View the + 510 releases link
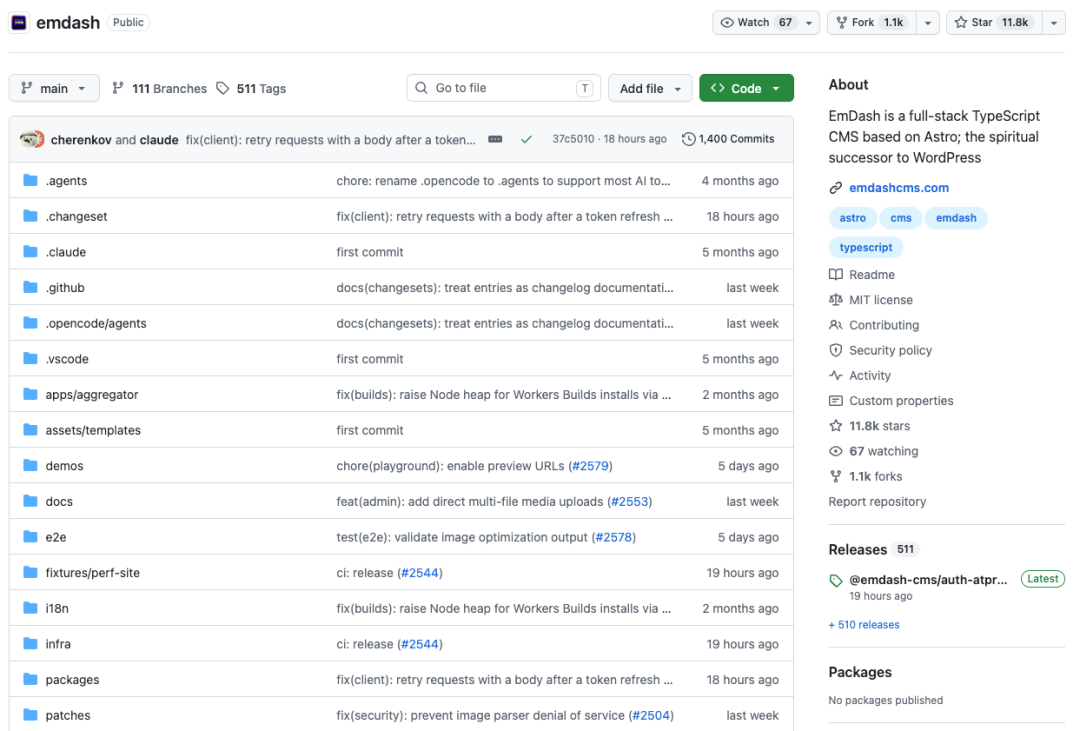Screen dimensions: 1080x731 point(864,625)
